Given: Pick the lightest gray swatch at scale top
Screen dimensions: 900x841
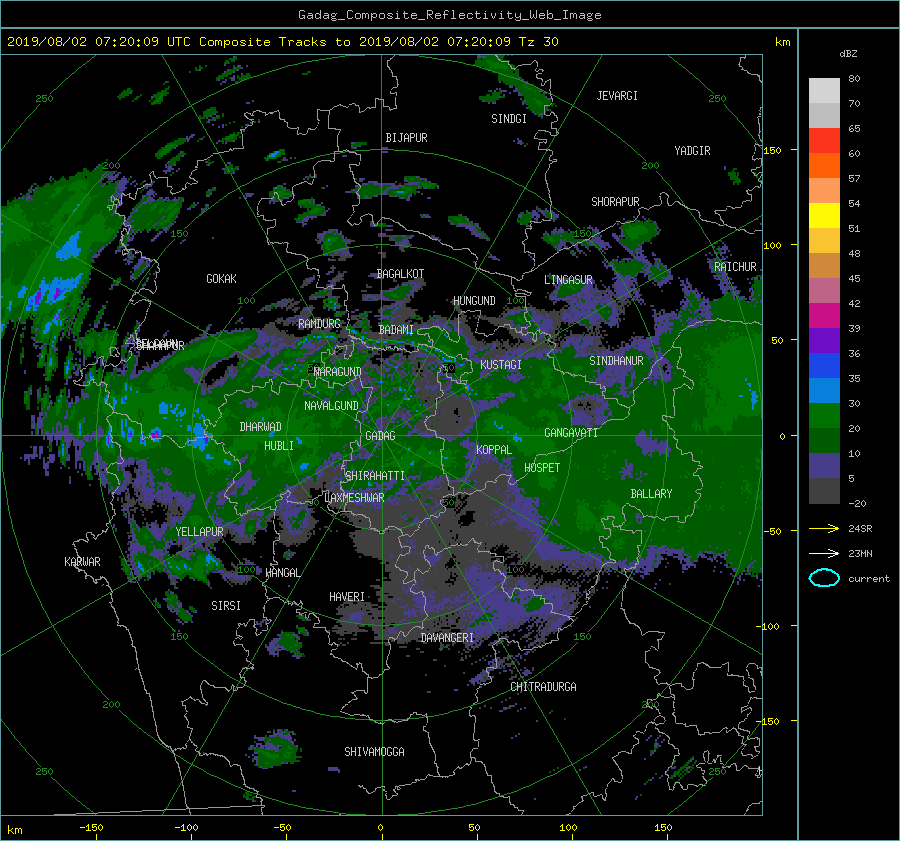Looking at the screenshot, I should (824, 91).
